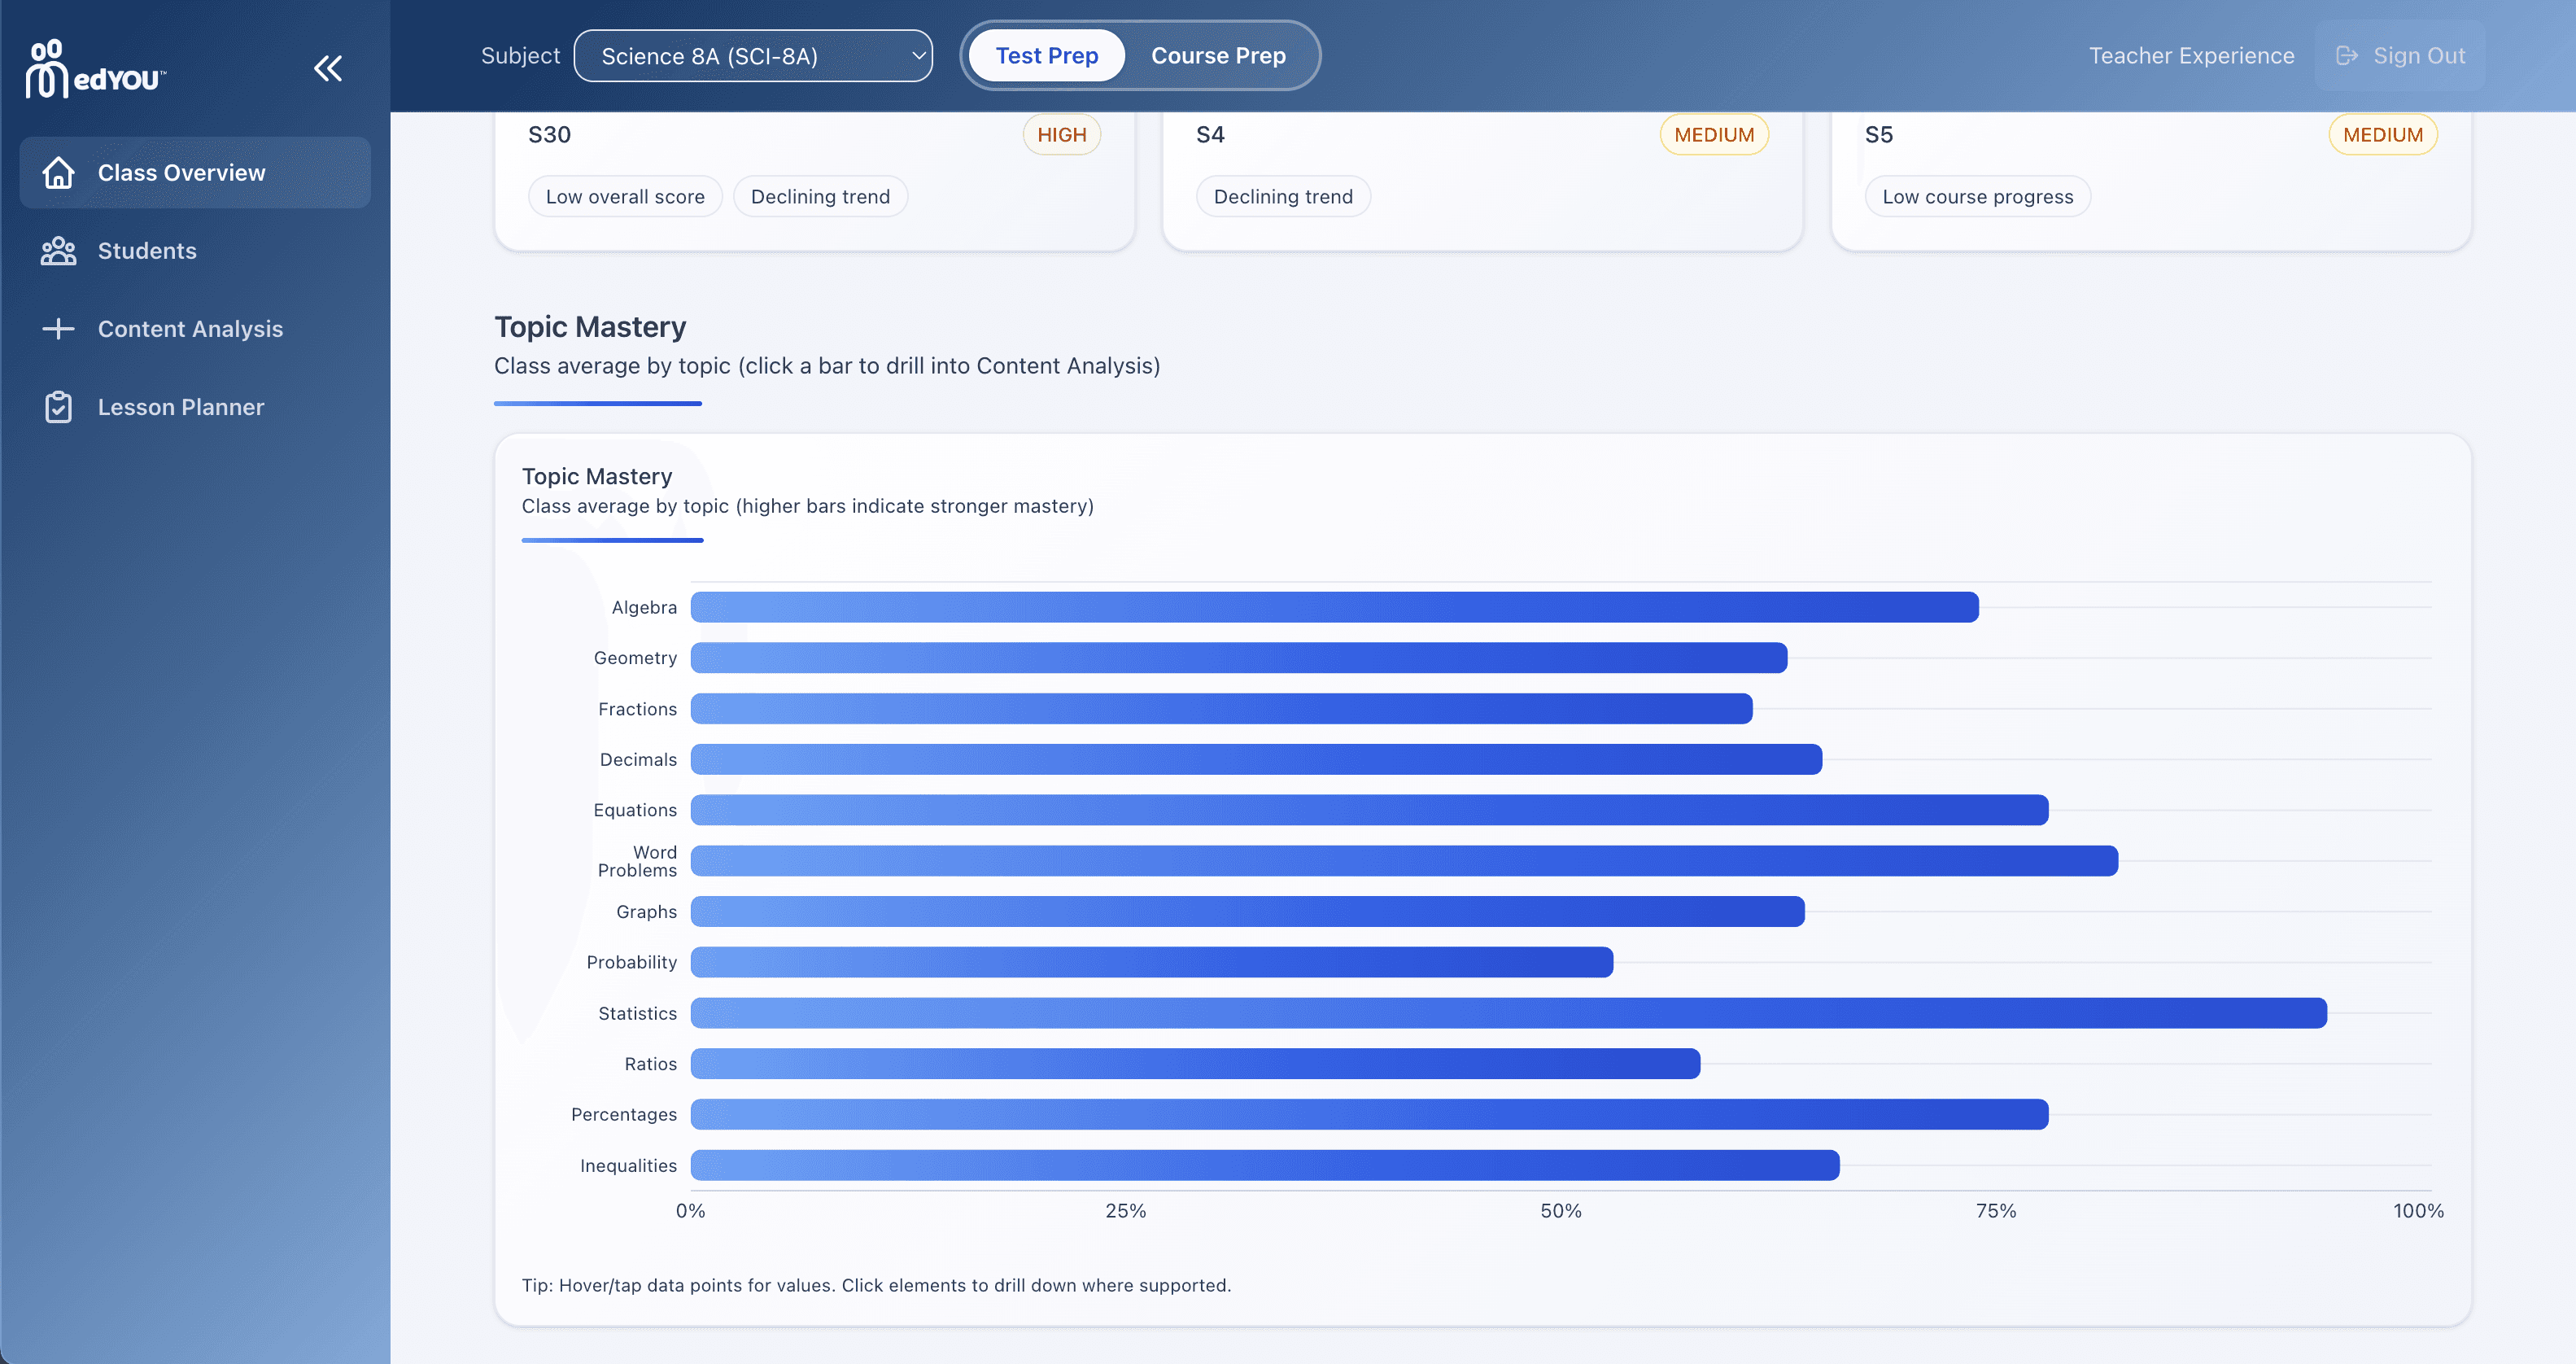Click the Statistics mastery bar
This screenshot has width=2576, height=1364.
[1507, 1013]
